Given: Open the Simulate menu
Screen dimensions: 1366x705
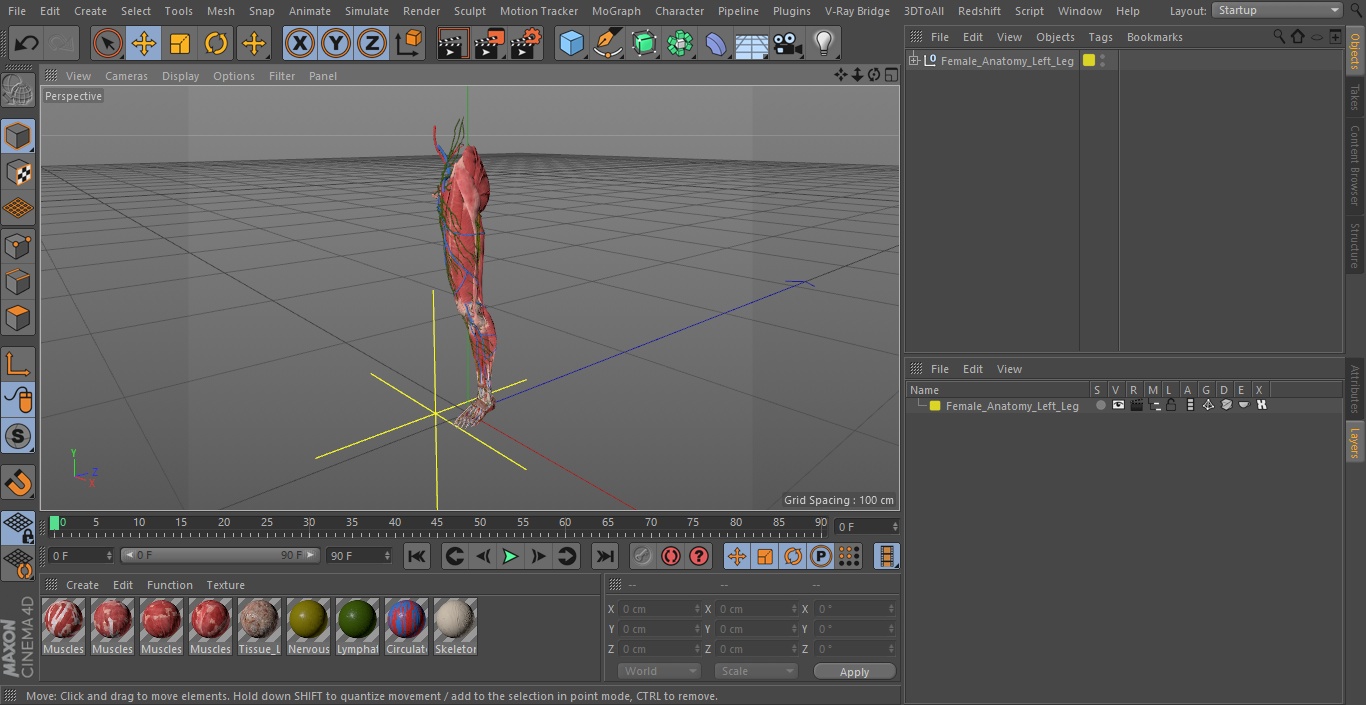Looking at the screenshot, I should [367, 11].
